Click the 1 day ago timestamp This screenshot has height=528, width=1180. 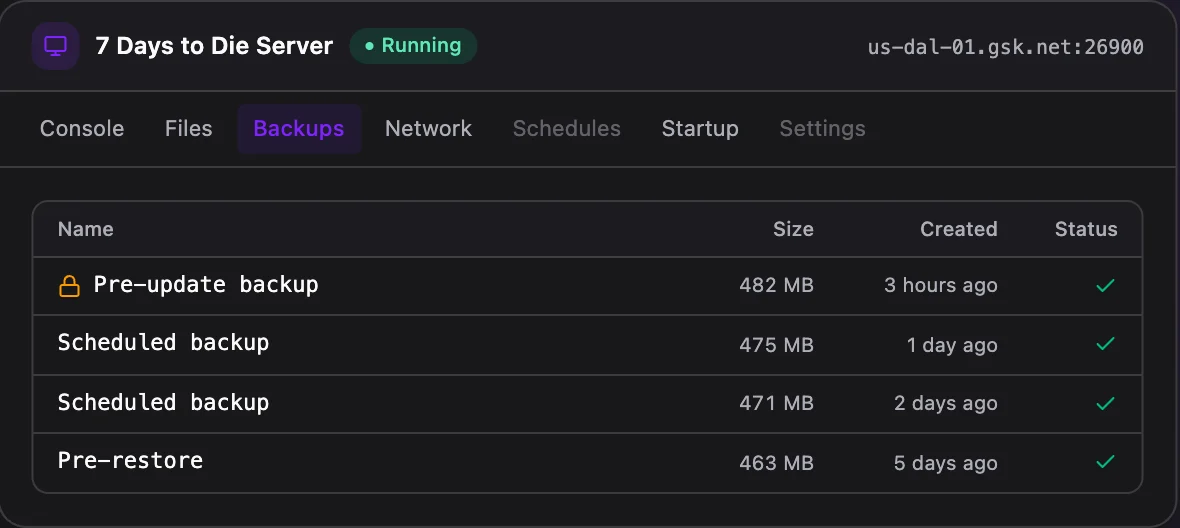(952, 345)
